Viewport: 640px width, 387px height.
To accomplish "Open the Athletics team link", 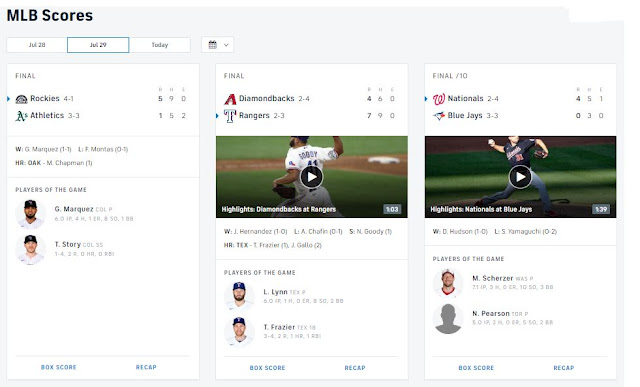I will point(47,116).
